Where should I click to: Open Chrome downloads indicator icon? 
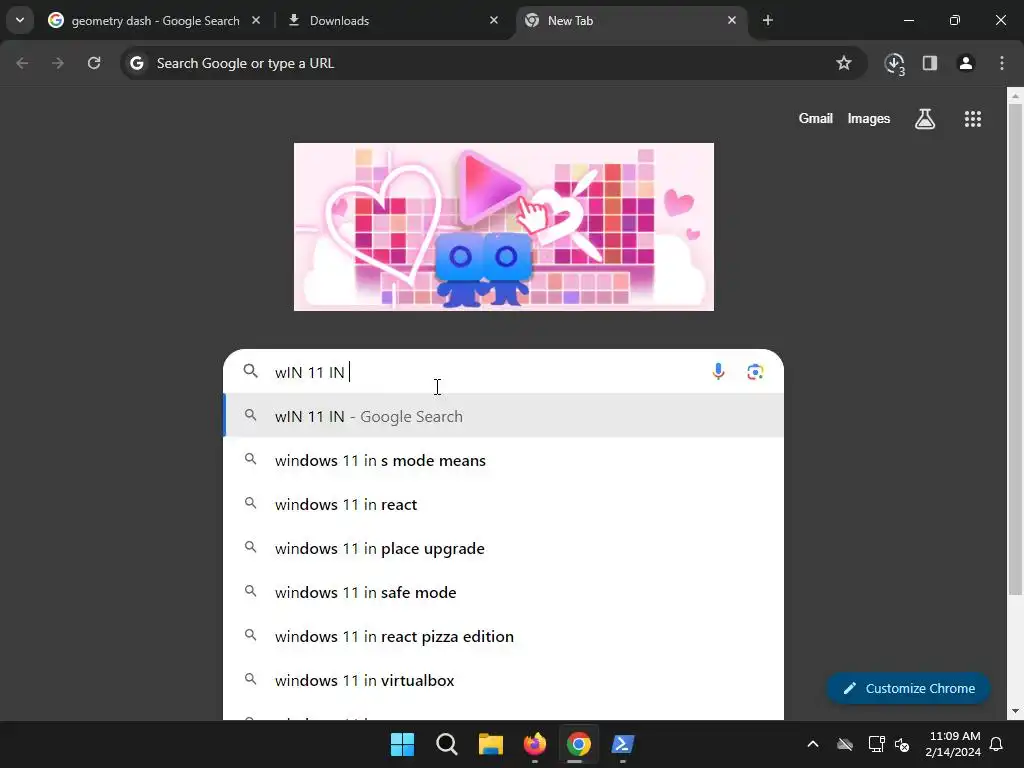pos(894,63)
